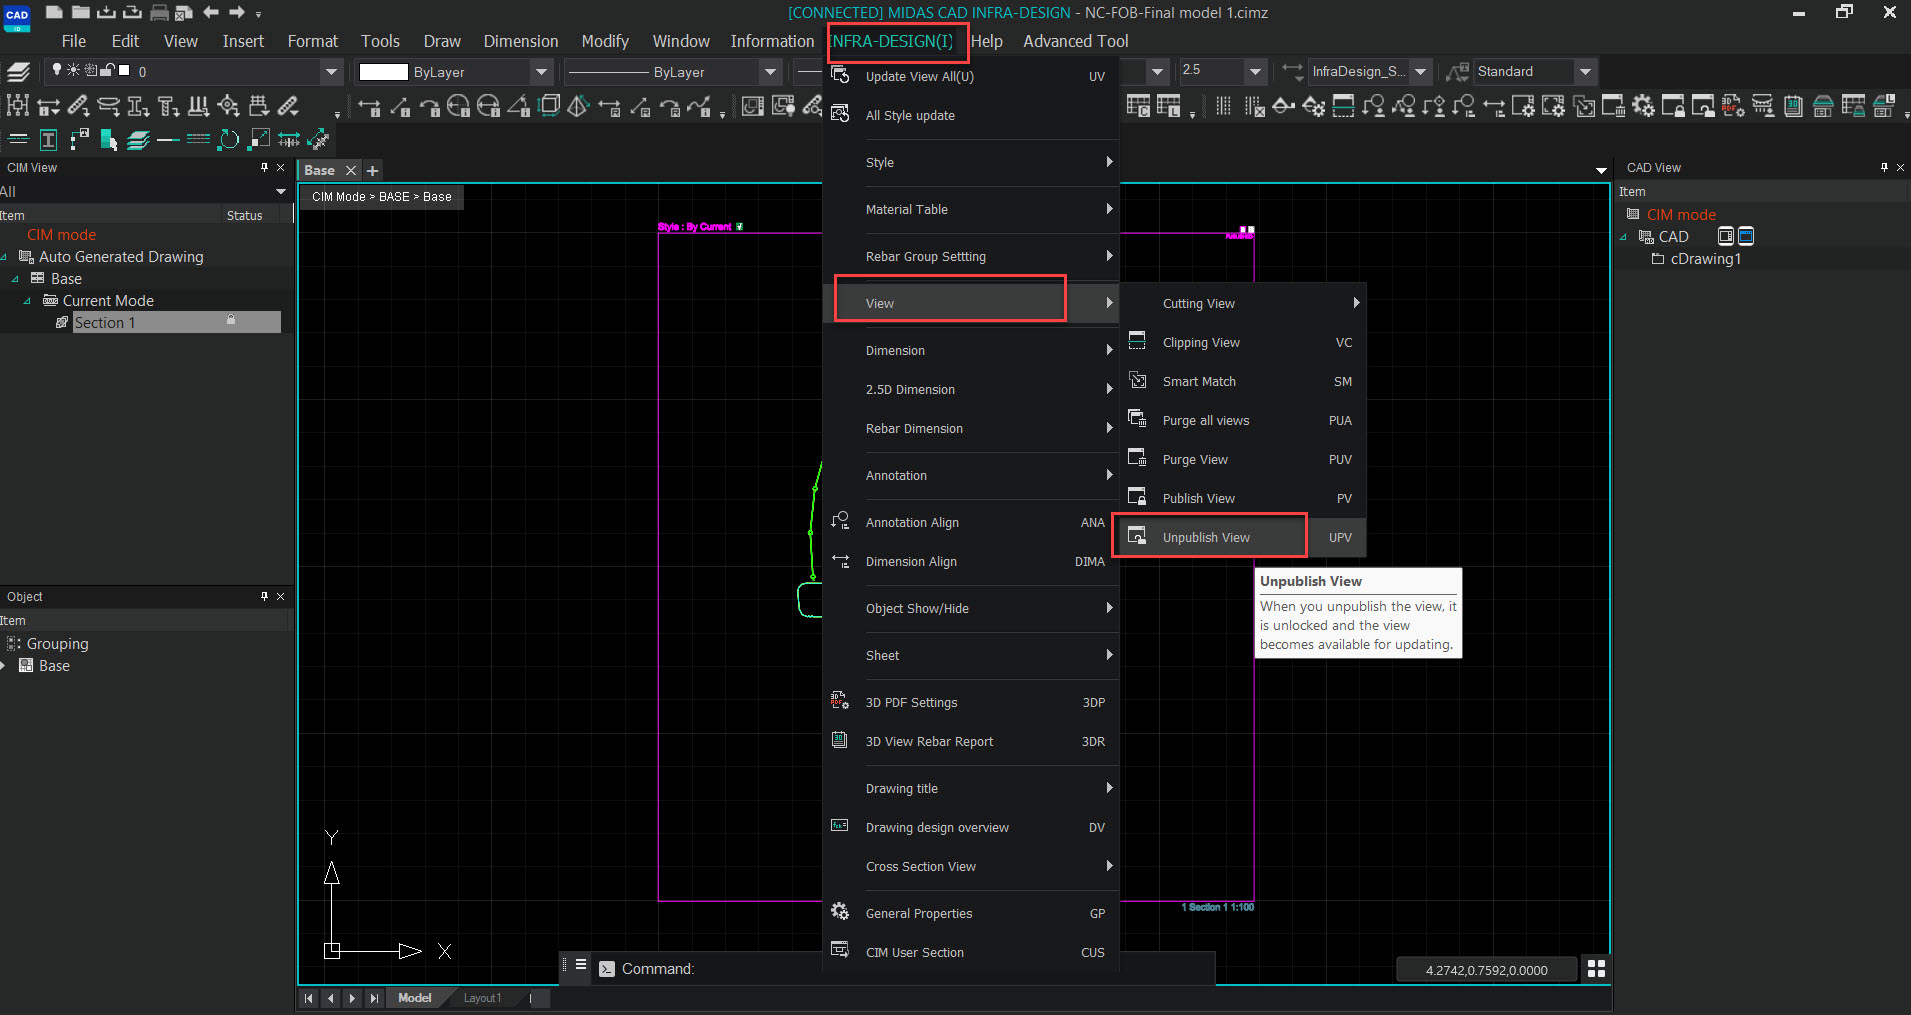The height and width of the screenshot is (1015, 1911).
Task: Collapse the Current Mode tree node
Action: [x=27, y=301]
